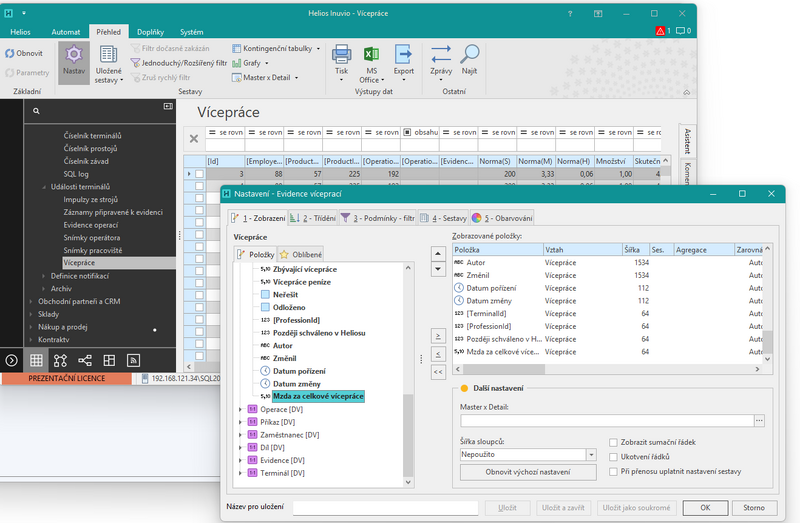Click the MS Office Excel icon

point(371,54)
